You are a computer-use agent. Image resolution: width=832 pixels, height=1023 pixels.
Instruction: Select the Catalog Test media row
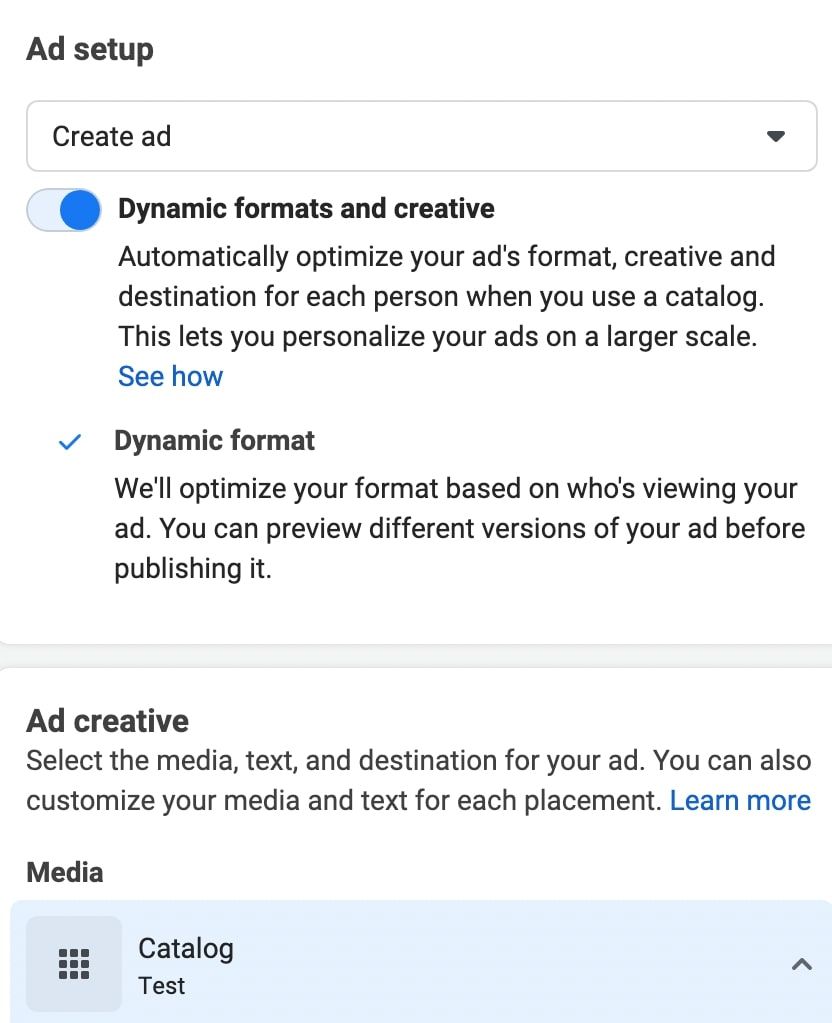click(x=420, y=965)
